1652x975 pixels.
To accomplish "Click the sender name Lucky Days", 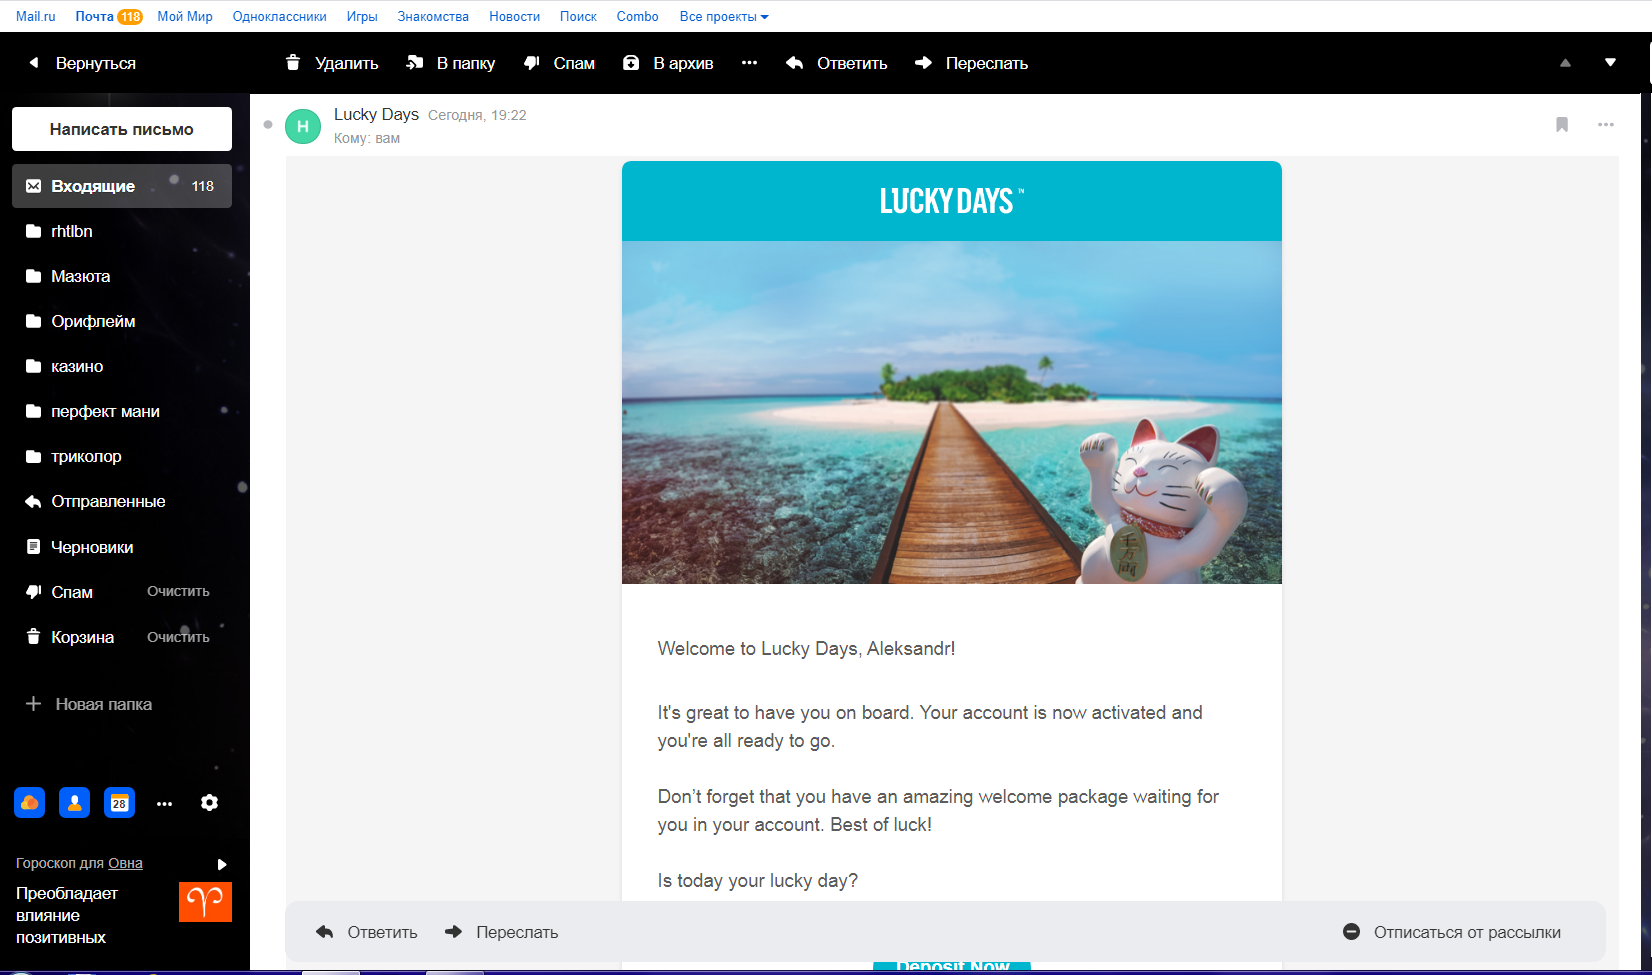I will (376, 114).
